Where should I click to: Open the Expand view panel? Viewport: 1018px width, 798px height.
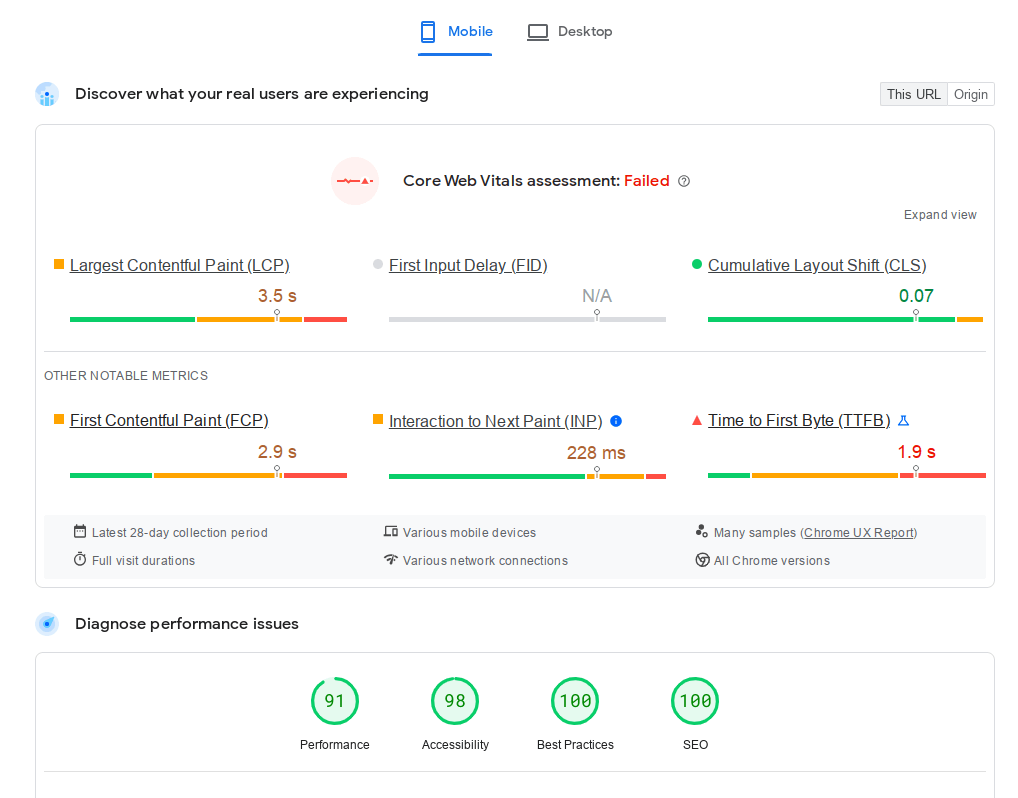click(940, 214)
